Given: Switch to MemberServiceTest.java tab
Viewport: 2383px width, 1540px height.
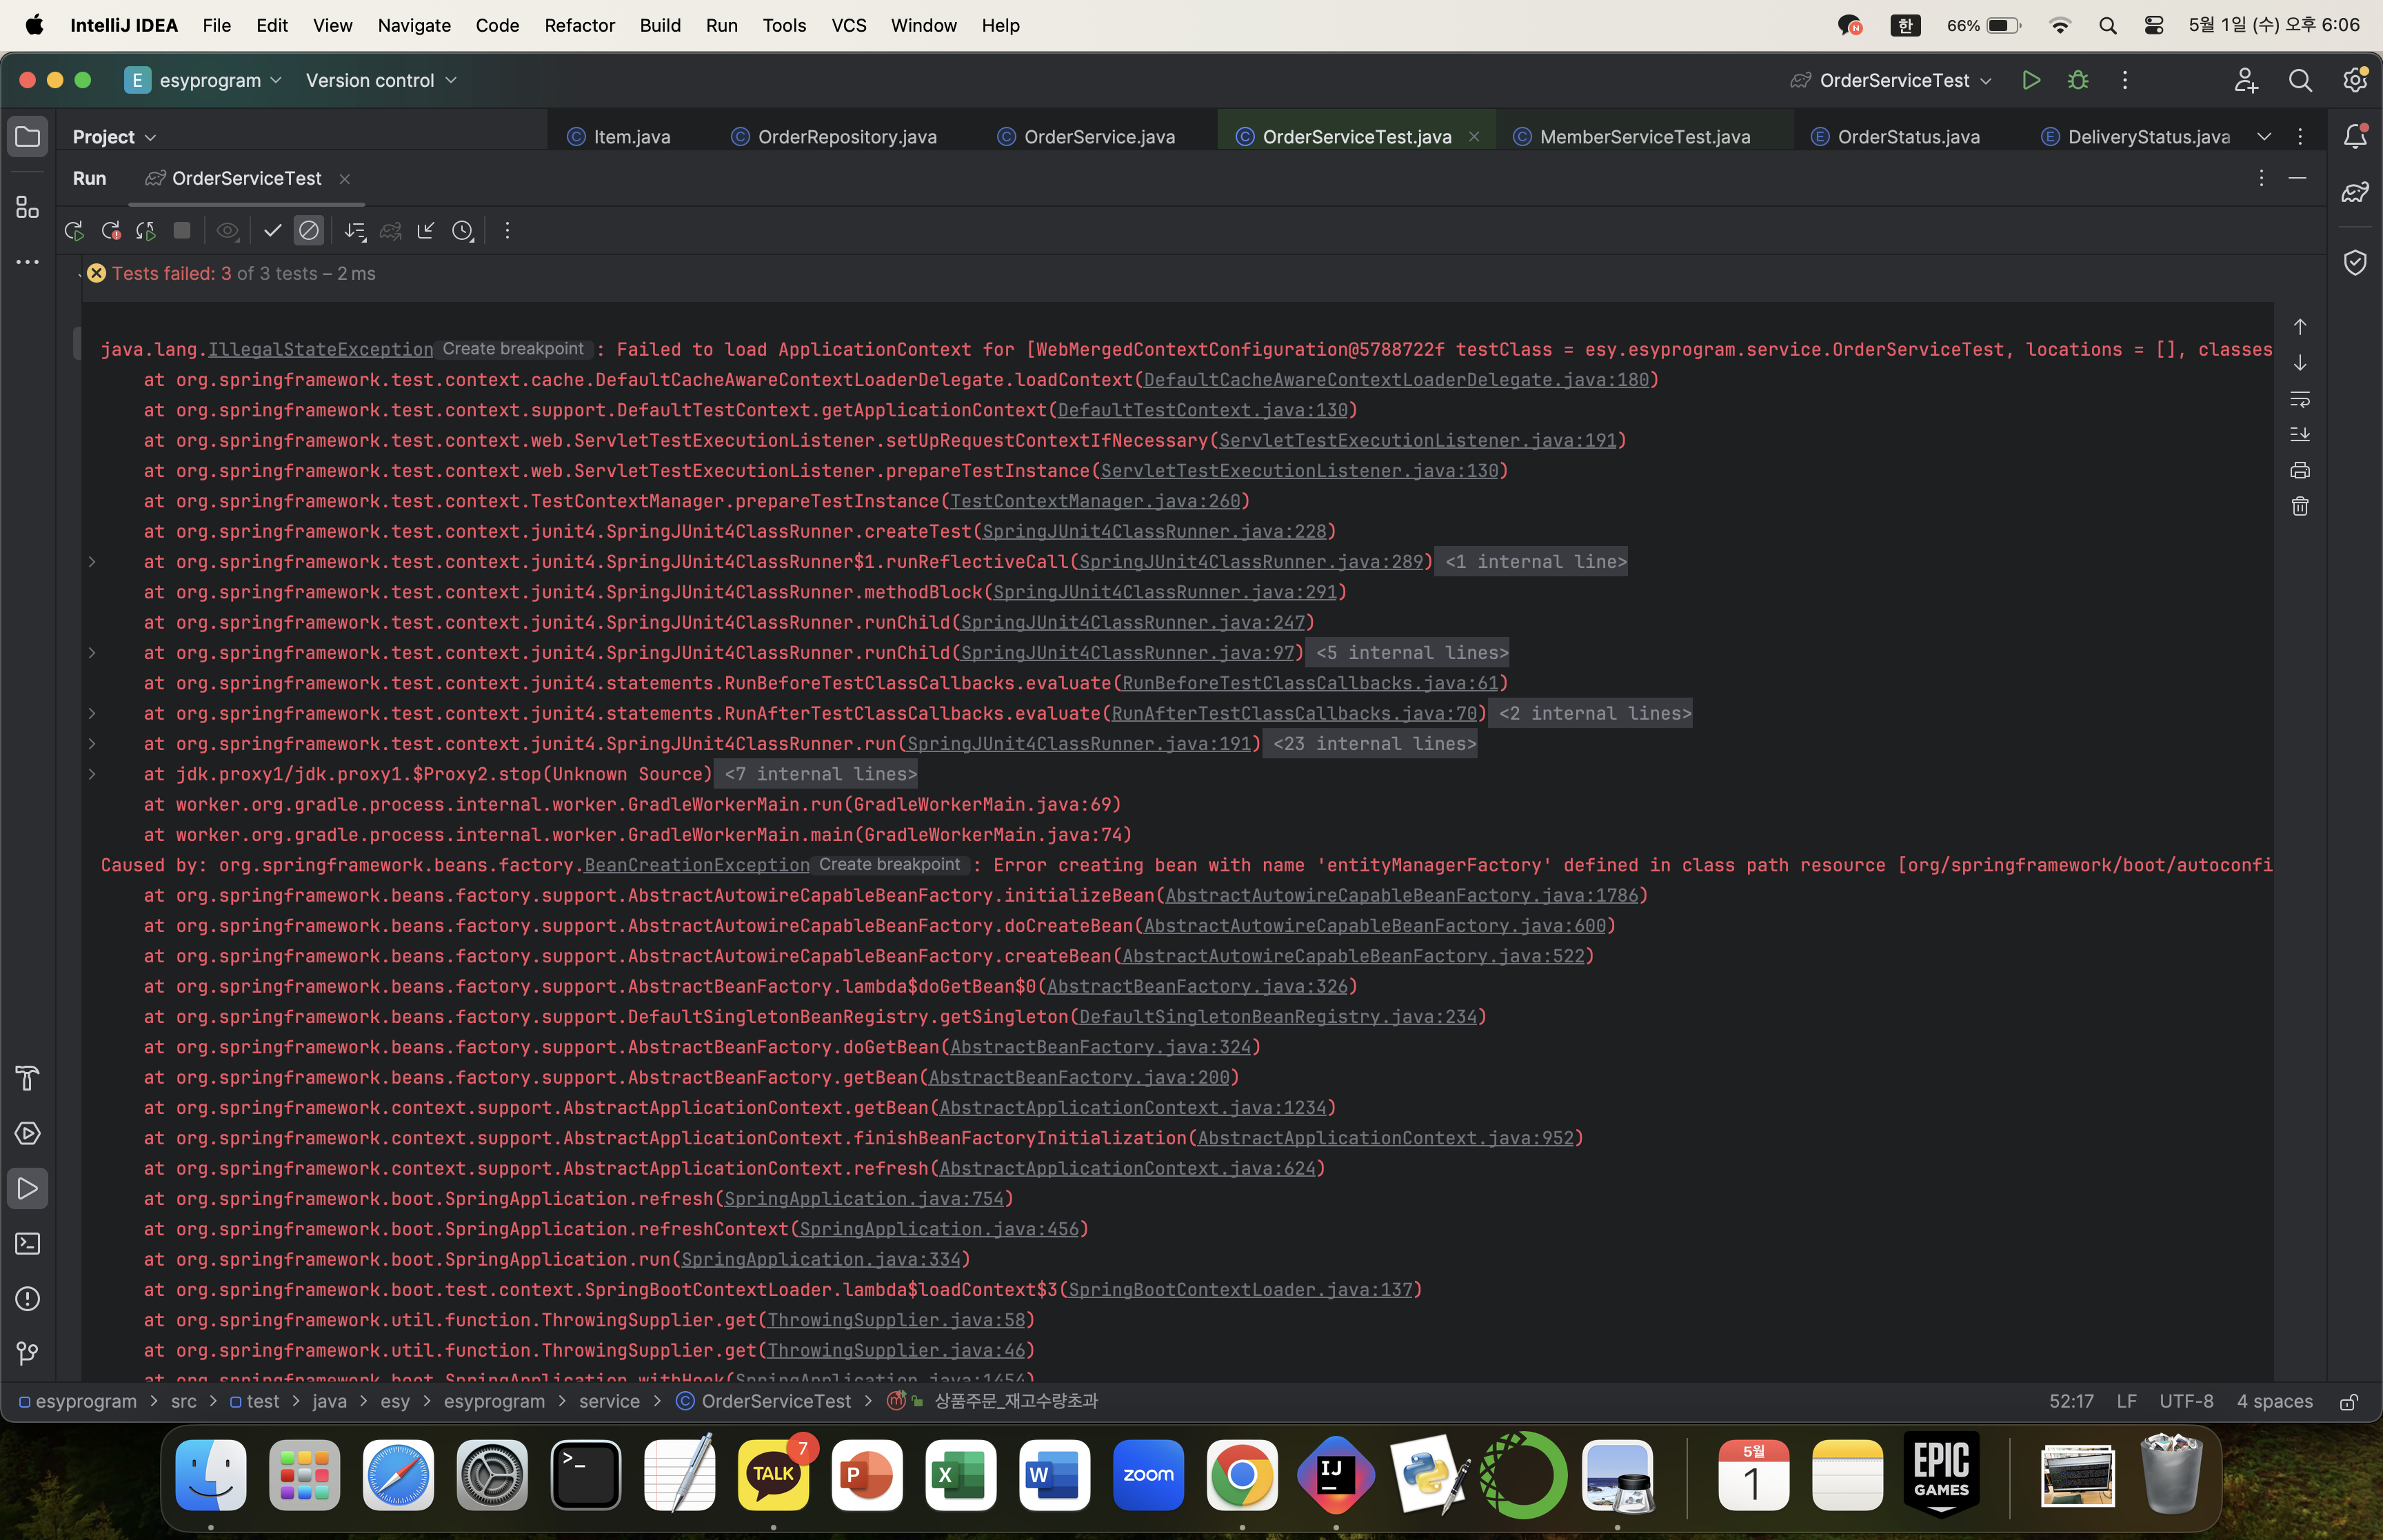Looking at the screenshot, I should click(x=1632, y=137).
